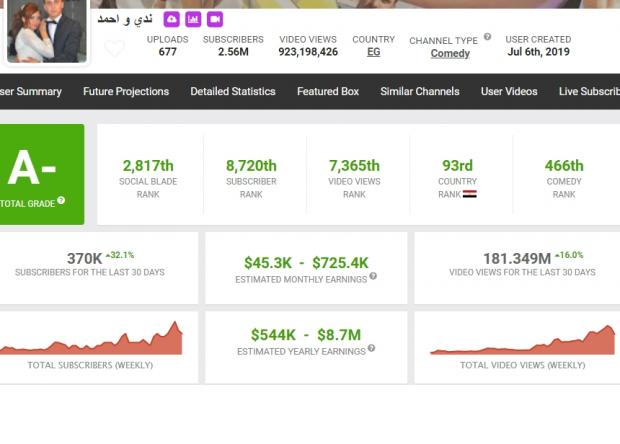Click the 8,720th subscriber rank
The height and width of the screenshot is (444, 620).
pyautogui.click(x=251, y=166)
